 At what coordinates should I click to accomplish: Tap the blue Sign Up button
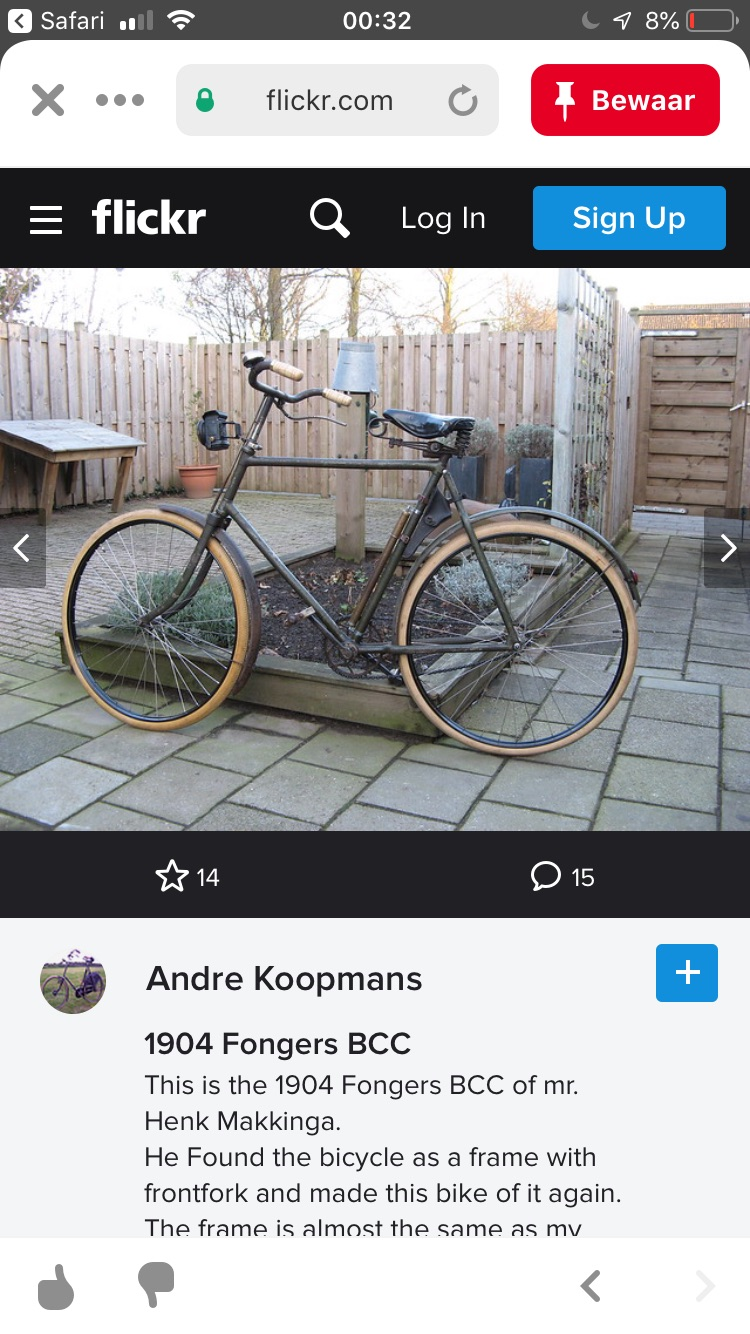coord(629,218)
